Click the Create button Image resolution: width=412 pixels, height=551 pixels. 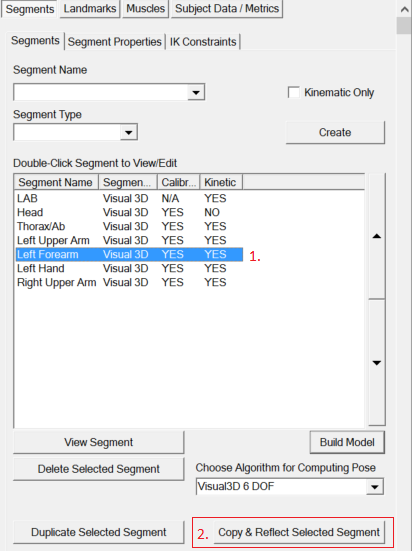pyautogui.click(x=335, y=132)
